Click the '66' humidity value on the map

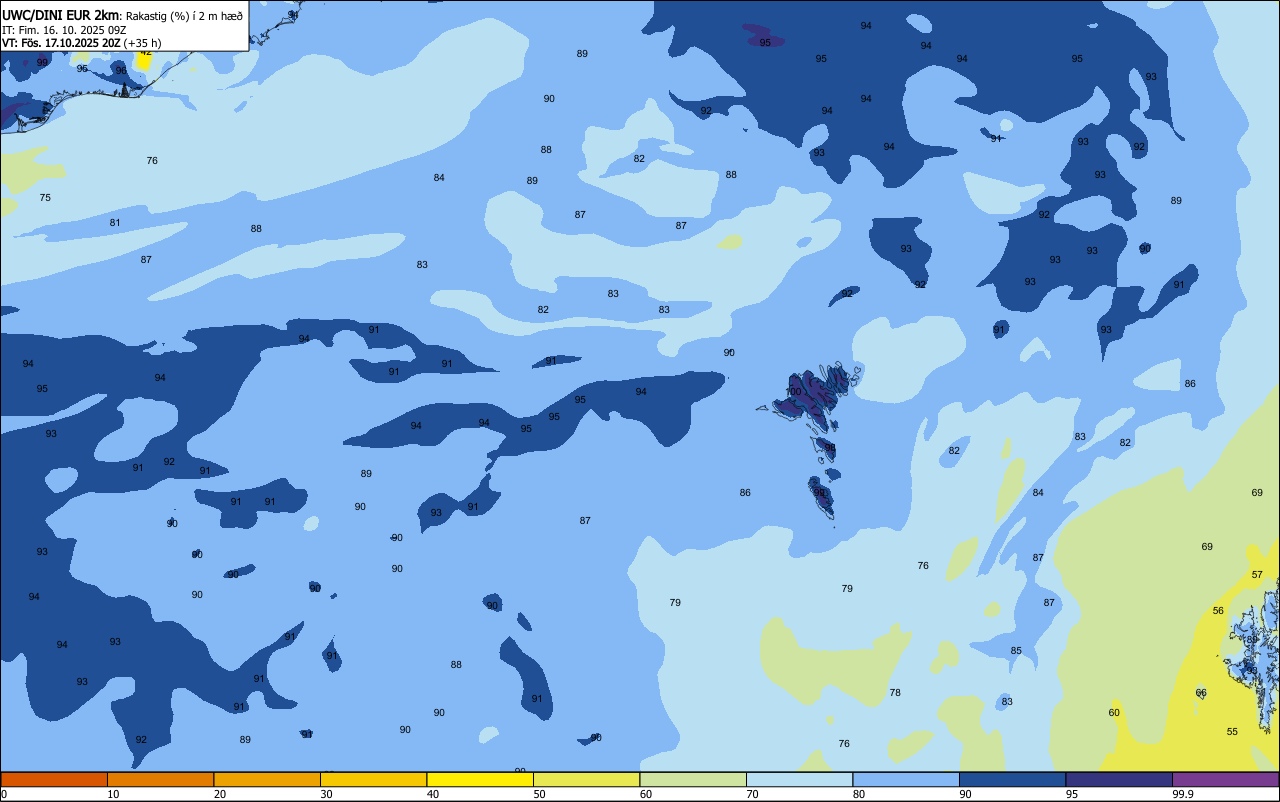[1201, 693]
